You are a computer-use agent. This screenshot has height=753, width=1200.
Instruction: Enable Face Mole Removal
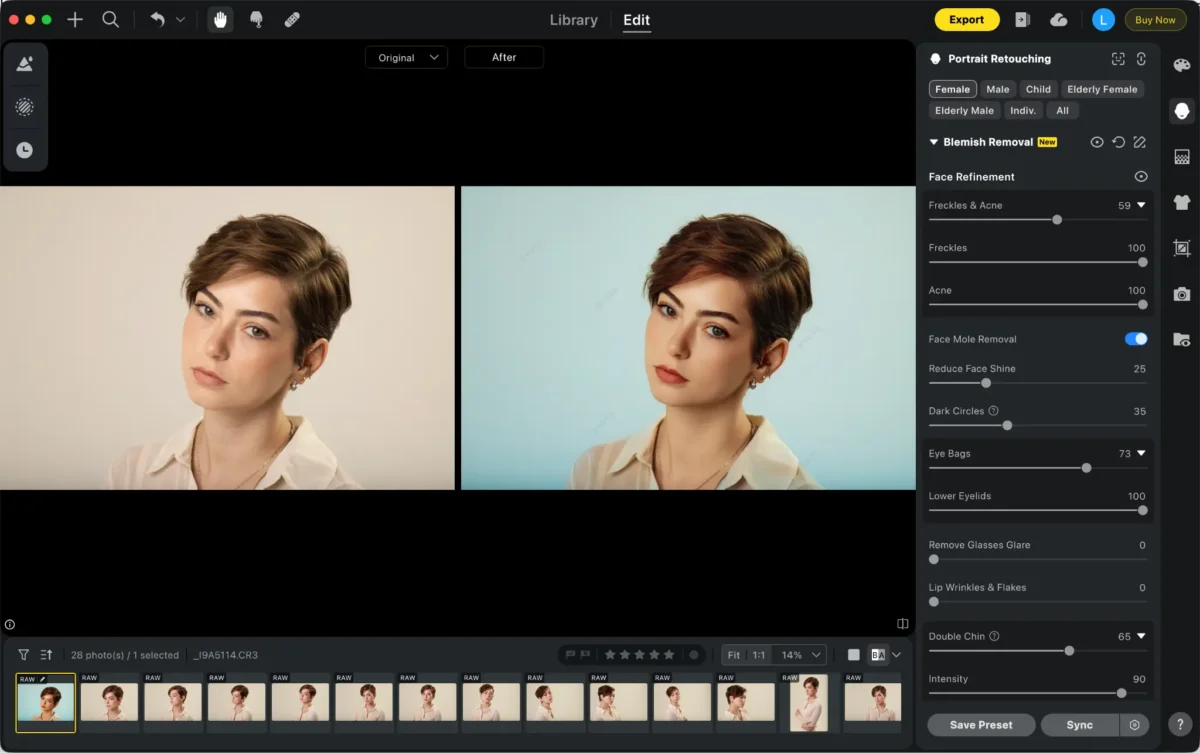[1135, 339]
